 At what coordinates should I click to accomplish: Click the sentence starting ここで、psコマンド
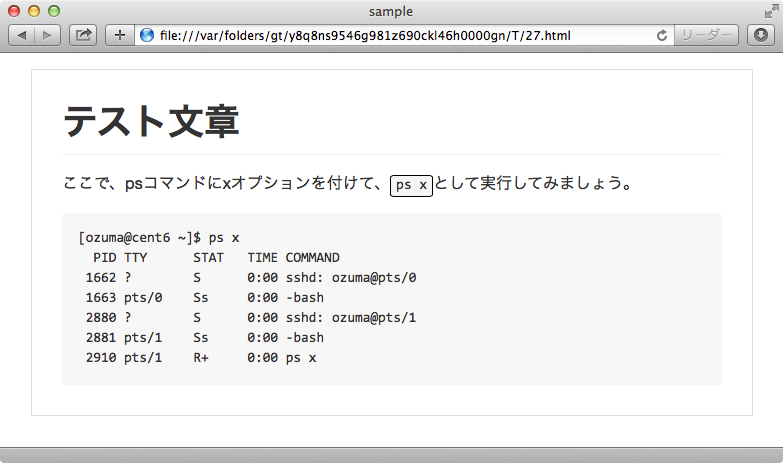click(348, 184)
